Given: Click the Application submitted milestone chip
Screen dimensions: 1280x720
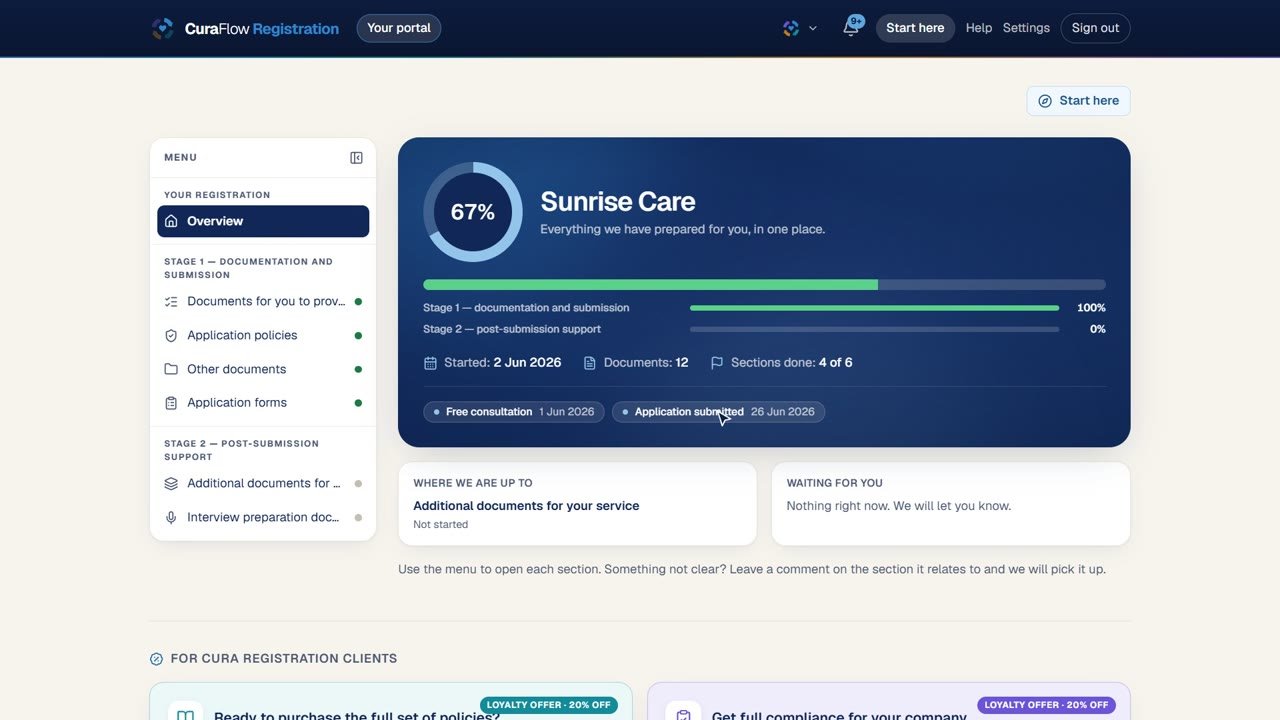Looking at the screenshot, I should [718, 412].
